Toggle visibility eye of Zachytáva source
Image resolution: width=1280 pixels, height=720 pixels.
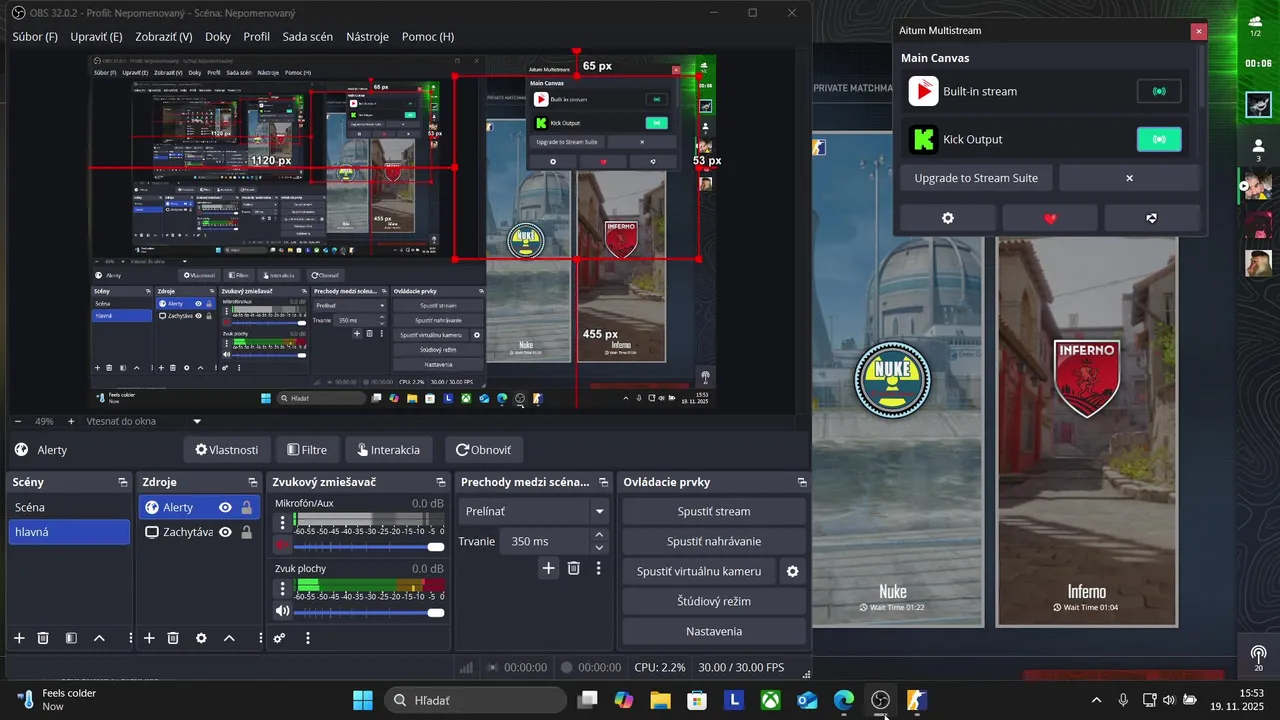click(225, 532)
